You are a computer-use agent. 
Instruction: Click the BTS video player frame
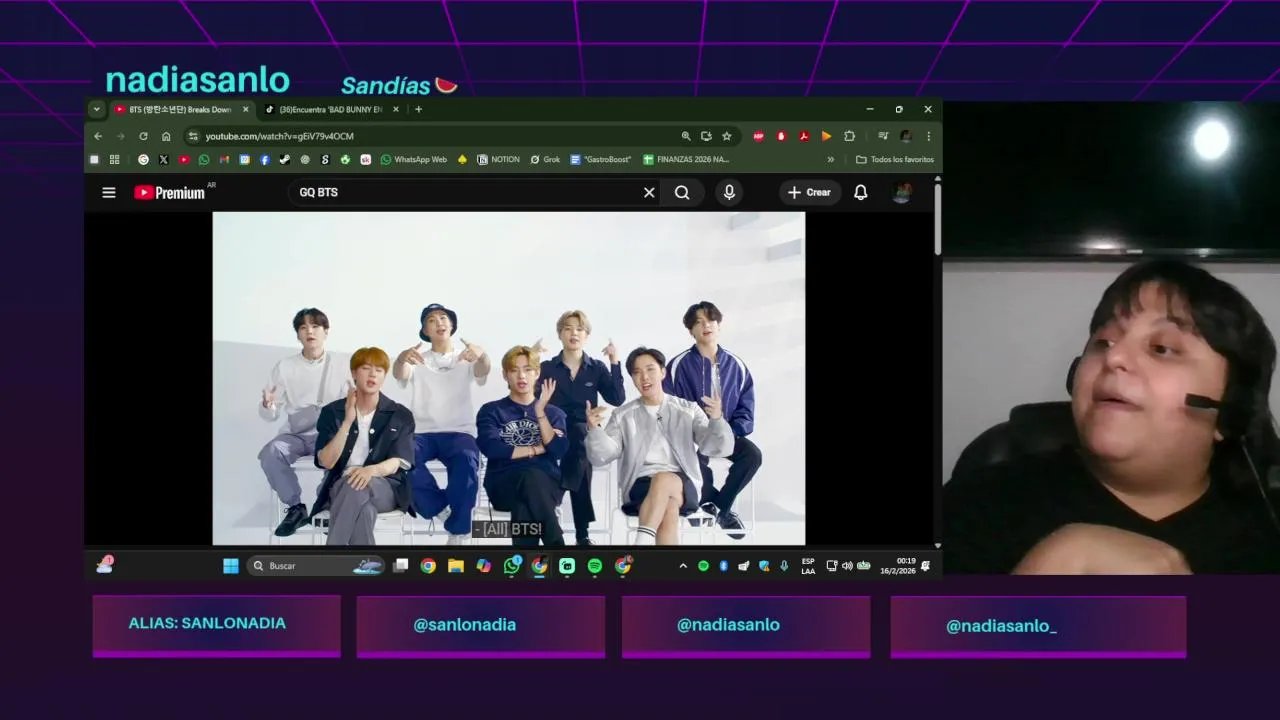509,378
